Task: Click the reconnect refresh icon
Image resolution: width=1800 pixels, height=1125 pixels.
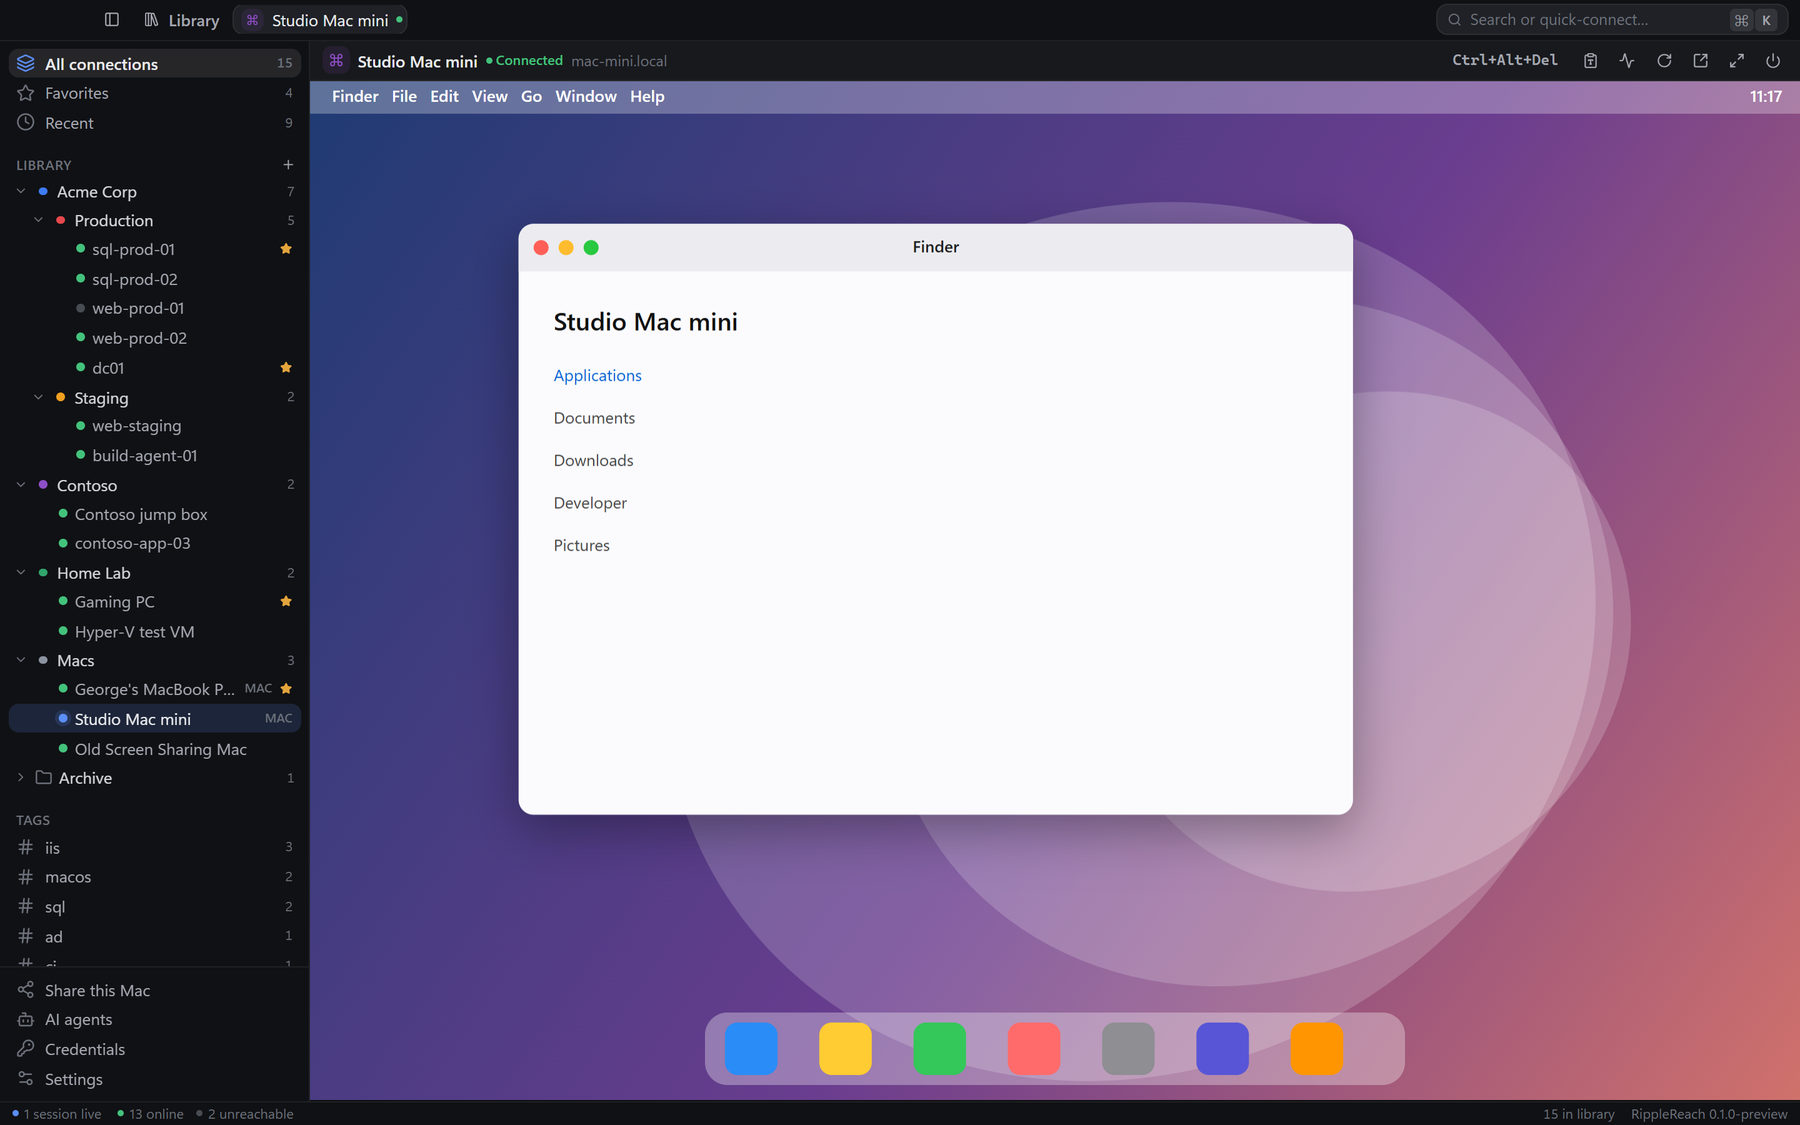Action: coord(1664,61)
